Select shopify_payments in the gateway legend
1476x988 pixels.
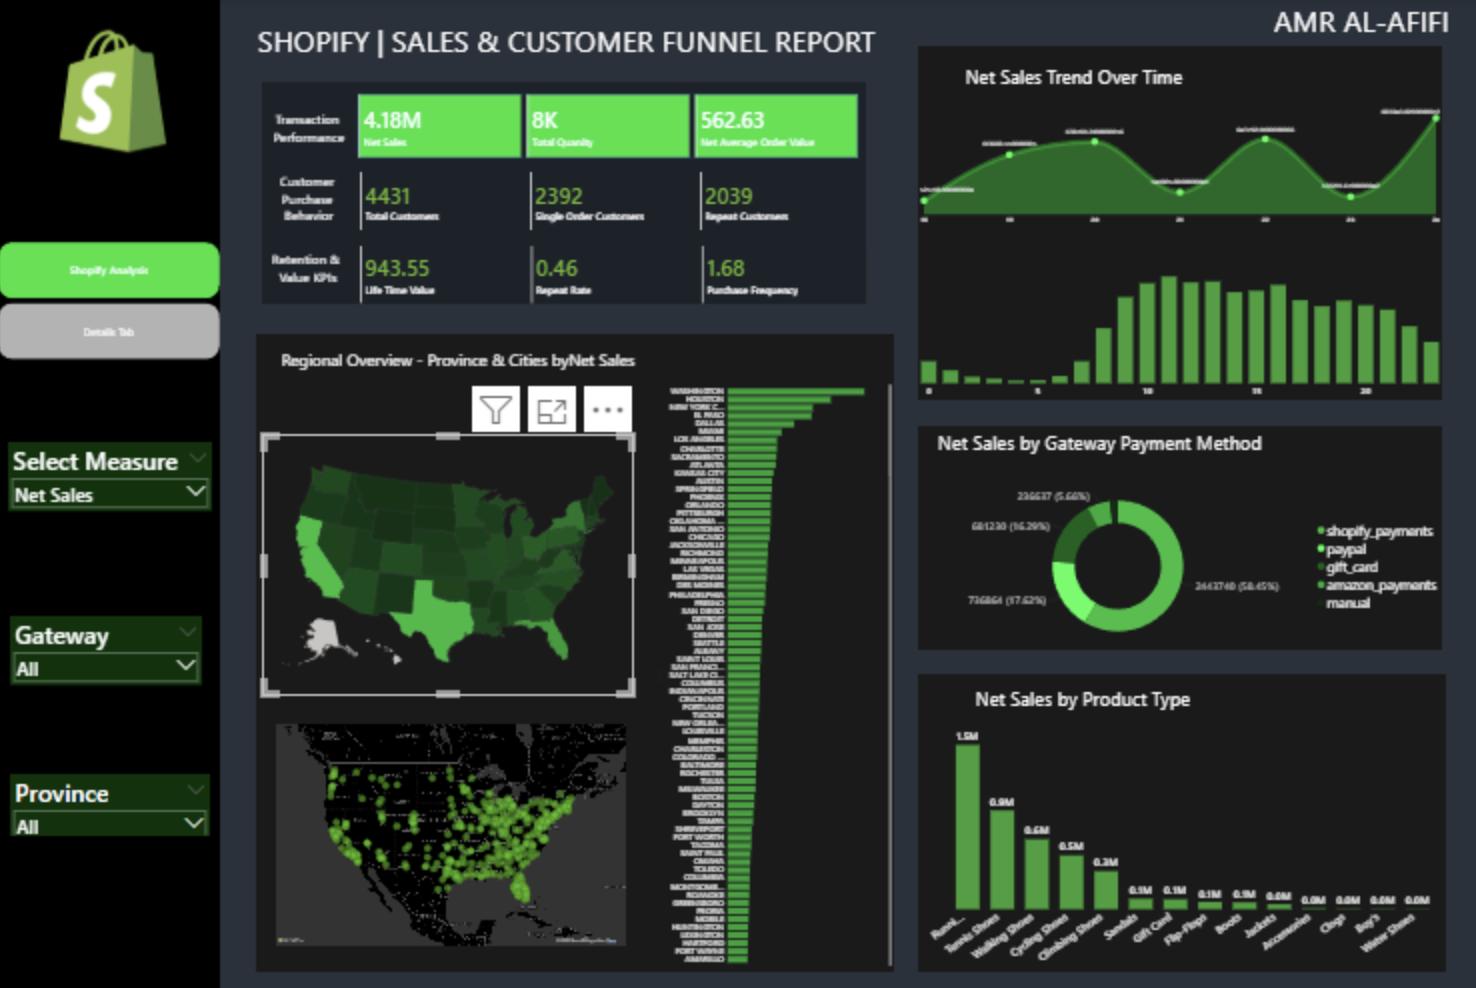[x=1379, y=531]
